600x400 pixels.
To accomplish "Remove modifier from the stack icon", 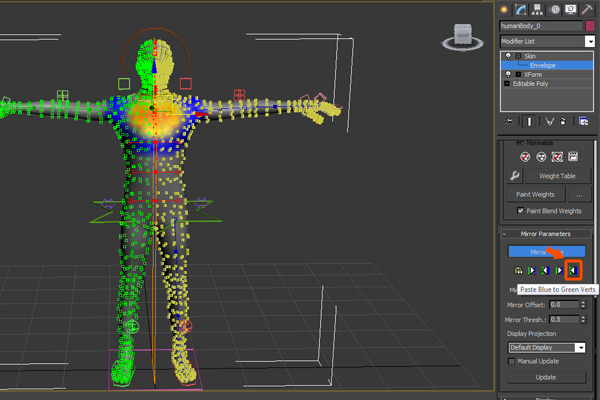I will (x=563, y=122).
